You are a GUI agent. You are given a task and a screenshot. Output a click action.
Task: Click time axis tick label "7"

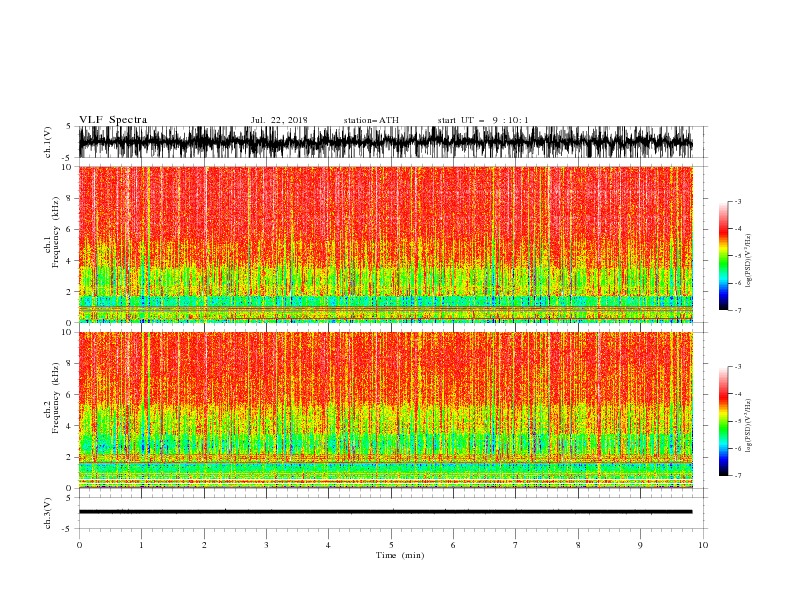515,545
